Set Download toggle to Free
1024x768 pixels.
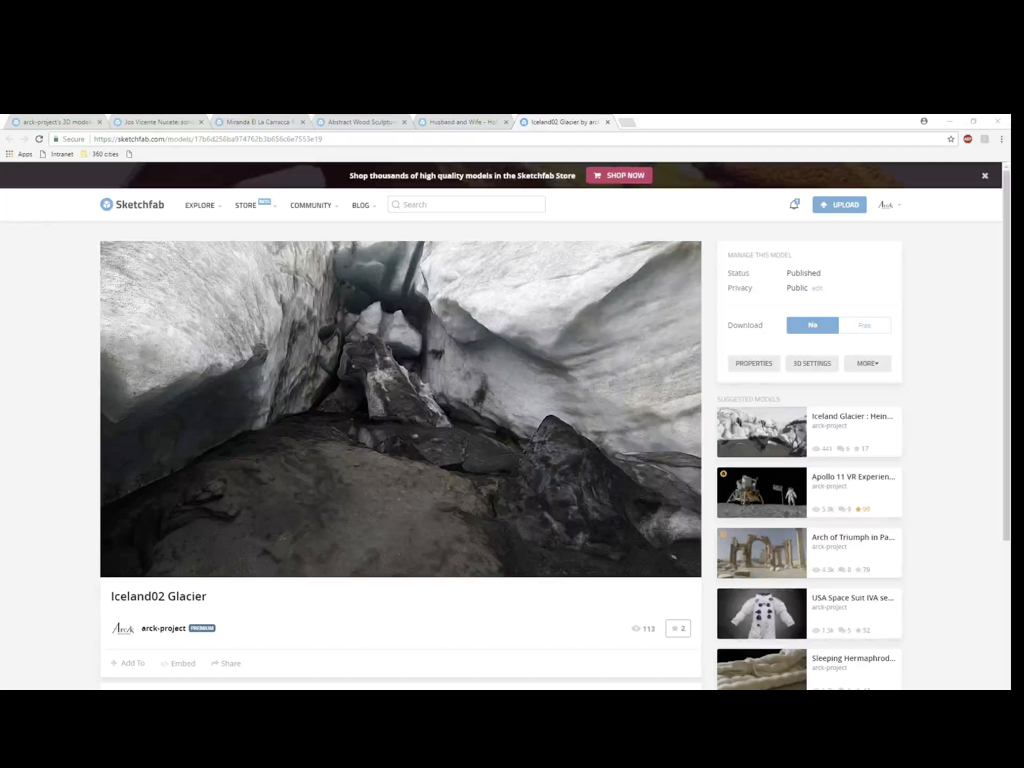click(x=865, y=325)
